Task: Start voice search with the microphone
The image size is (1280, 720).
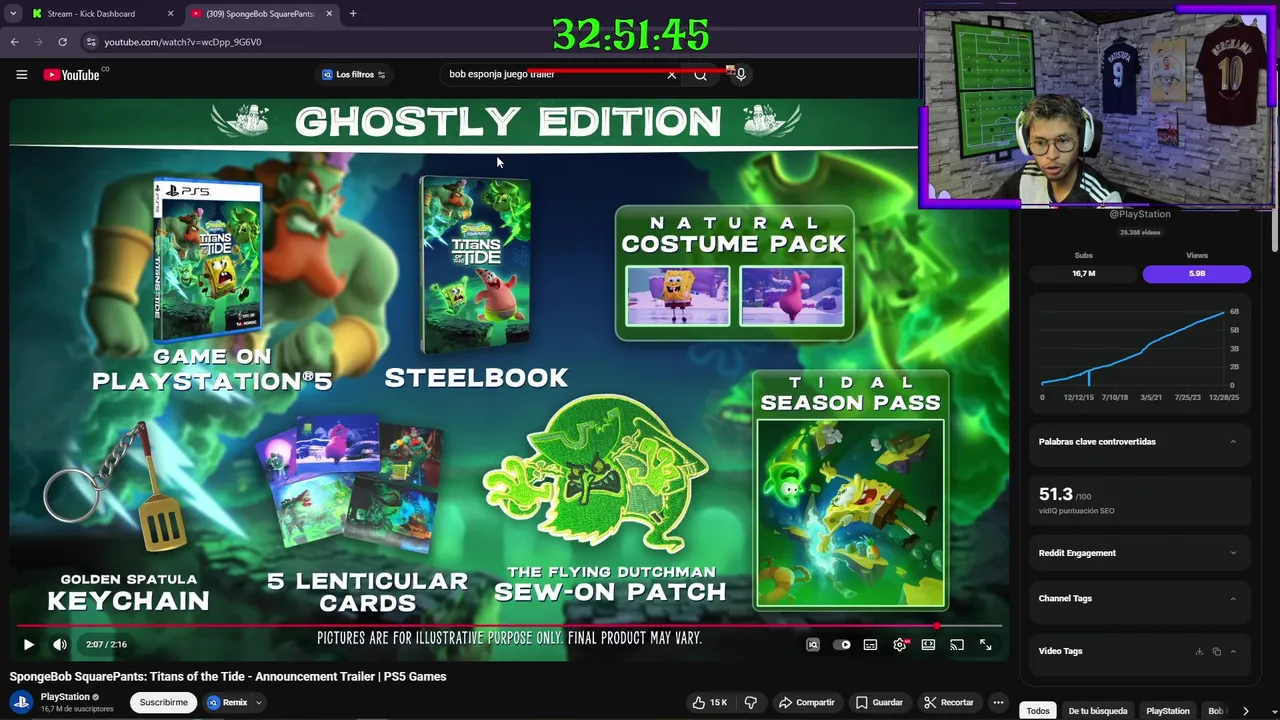Action: click(740, 74)
